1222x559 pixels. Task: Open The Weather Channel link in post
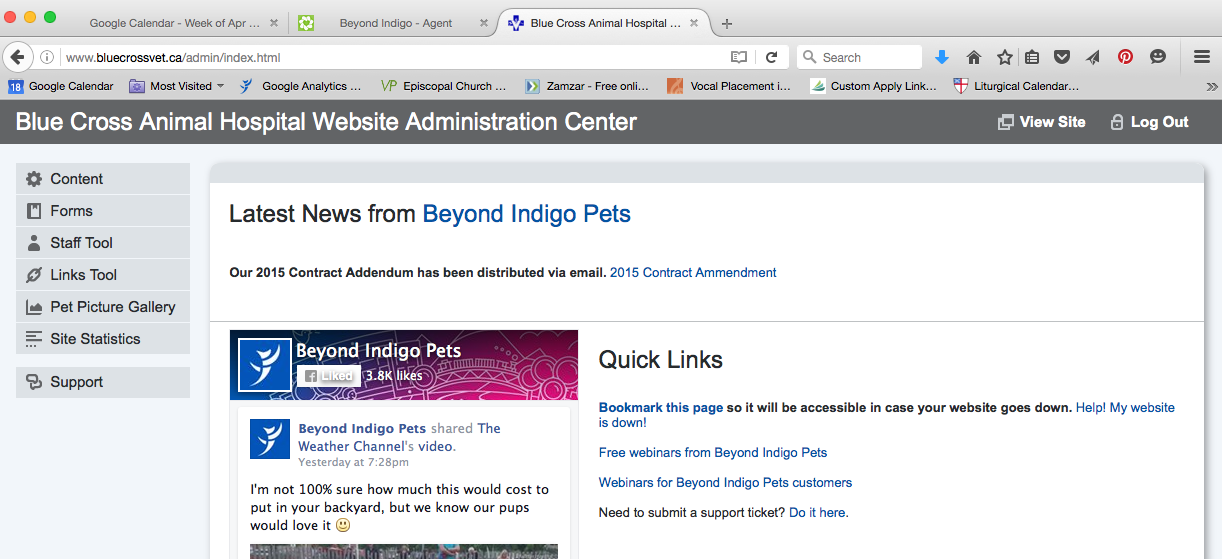(399, 437)
